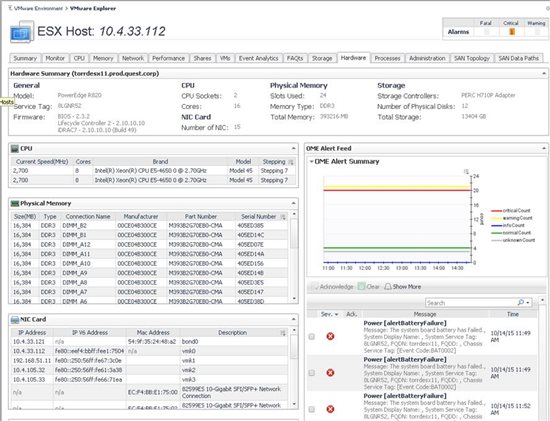Click critical icon of second 11:49 alert
The width and height of the screenshot is (550, 421).
330,373
